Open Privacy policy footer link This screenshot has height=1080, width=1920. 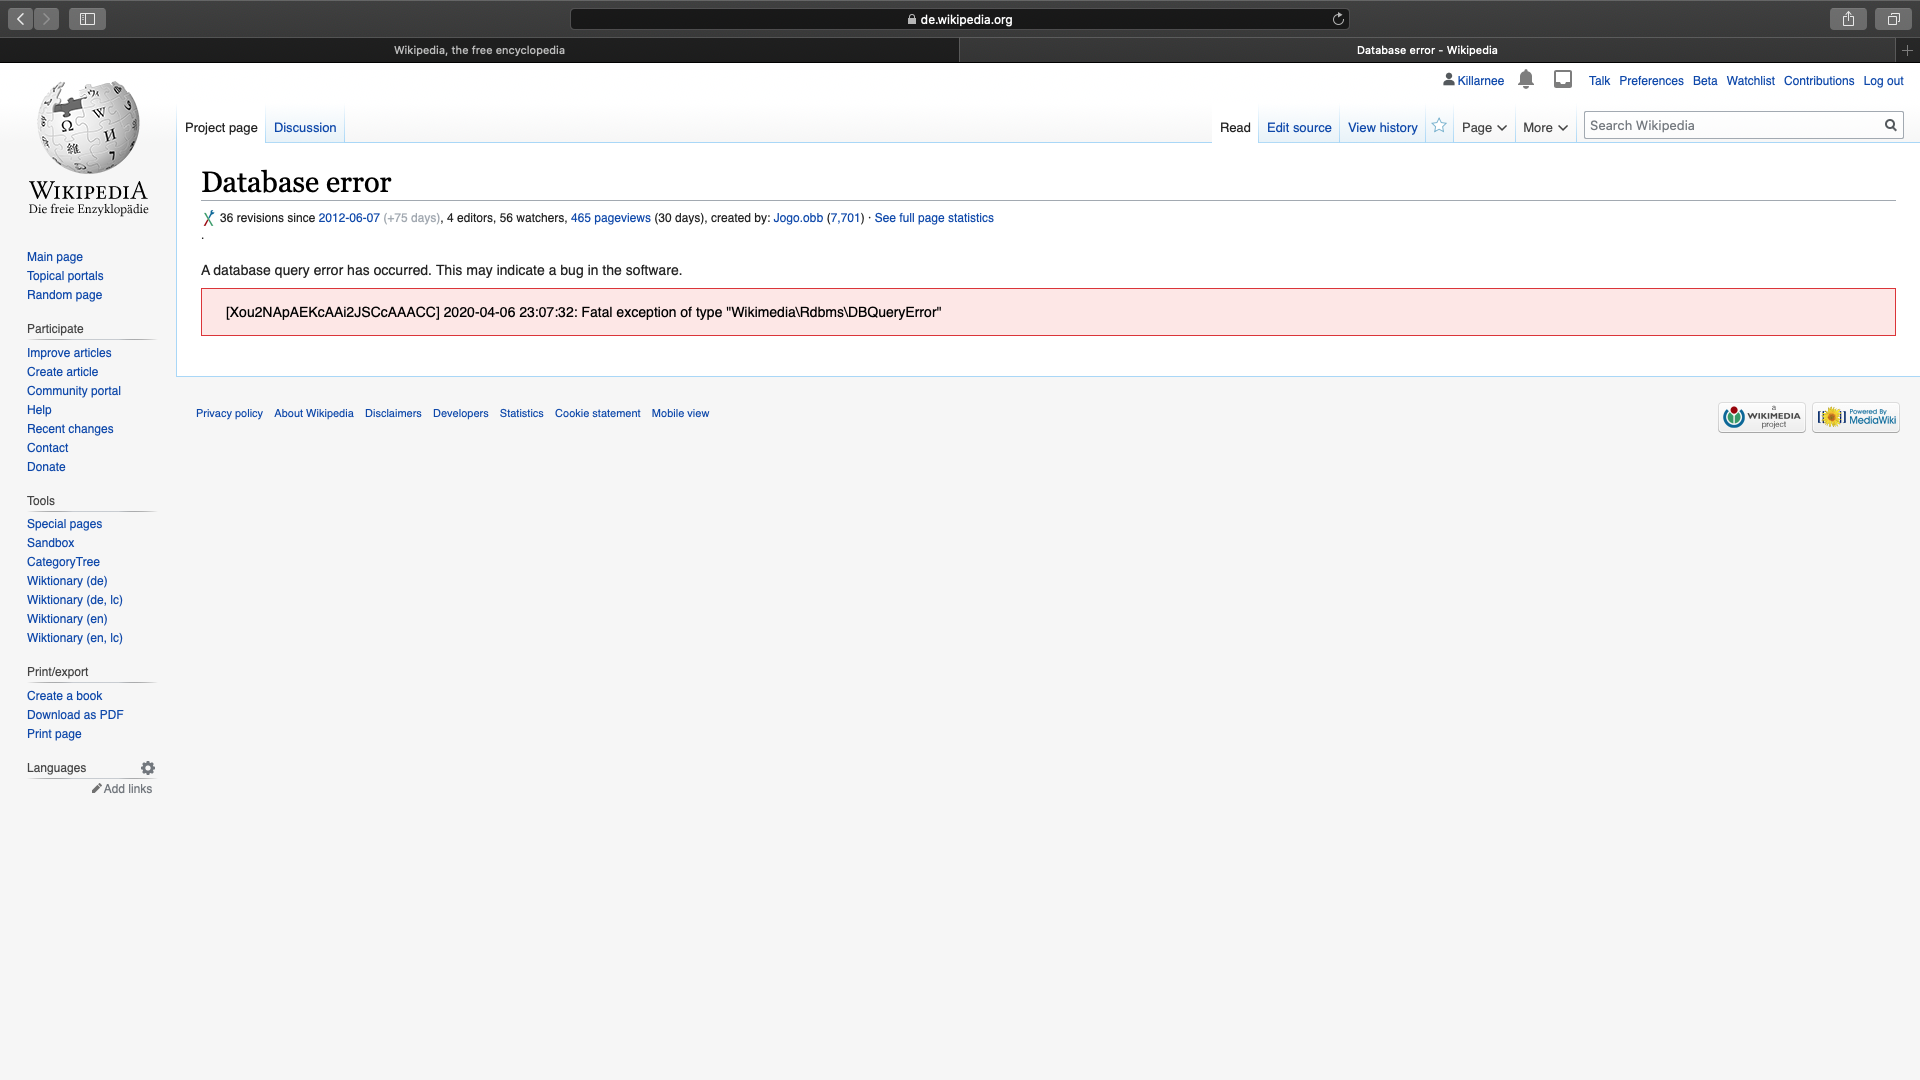pos(229,413)
